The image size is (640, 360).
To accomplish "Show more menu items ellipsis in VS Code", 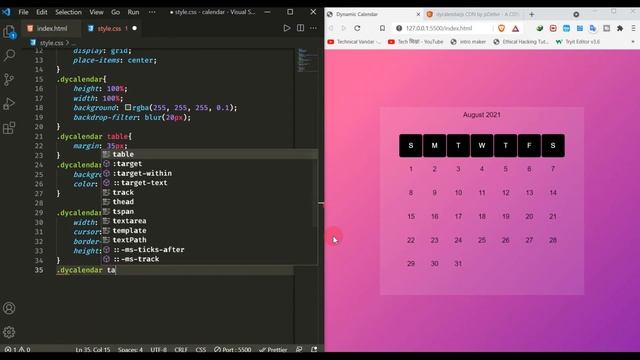I will pos(152,12).
